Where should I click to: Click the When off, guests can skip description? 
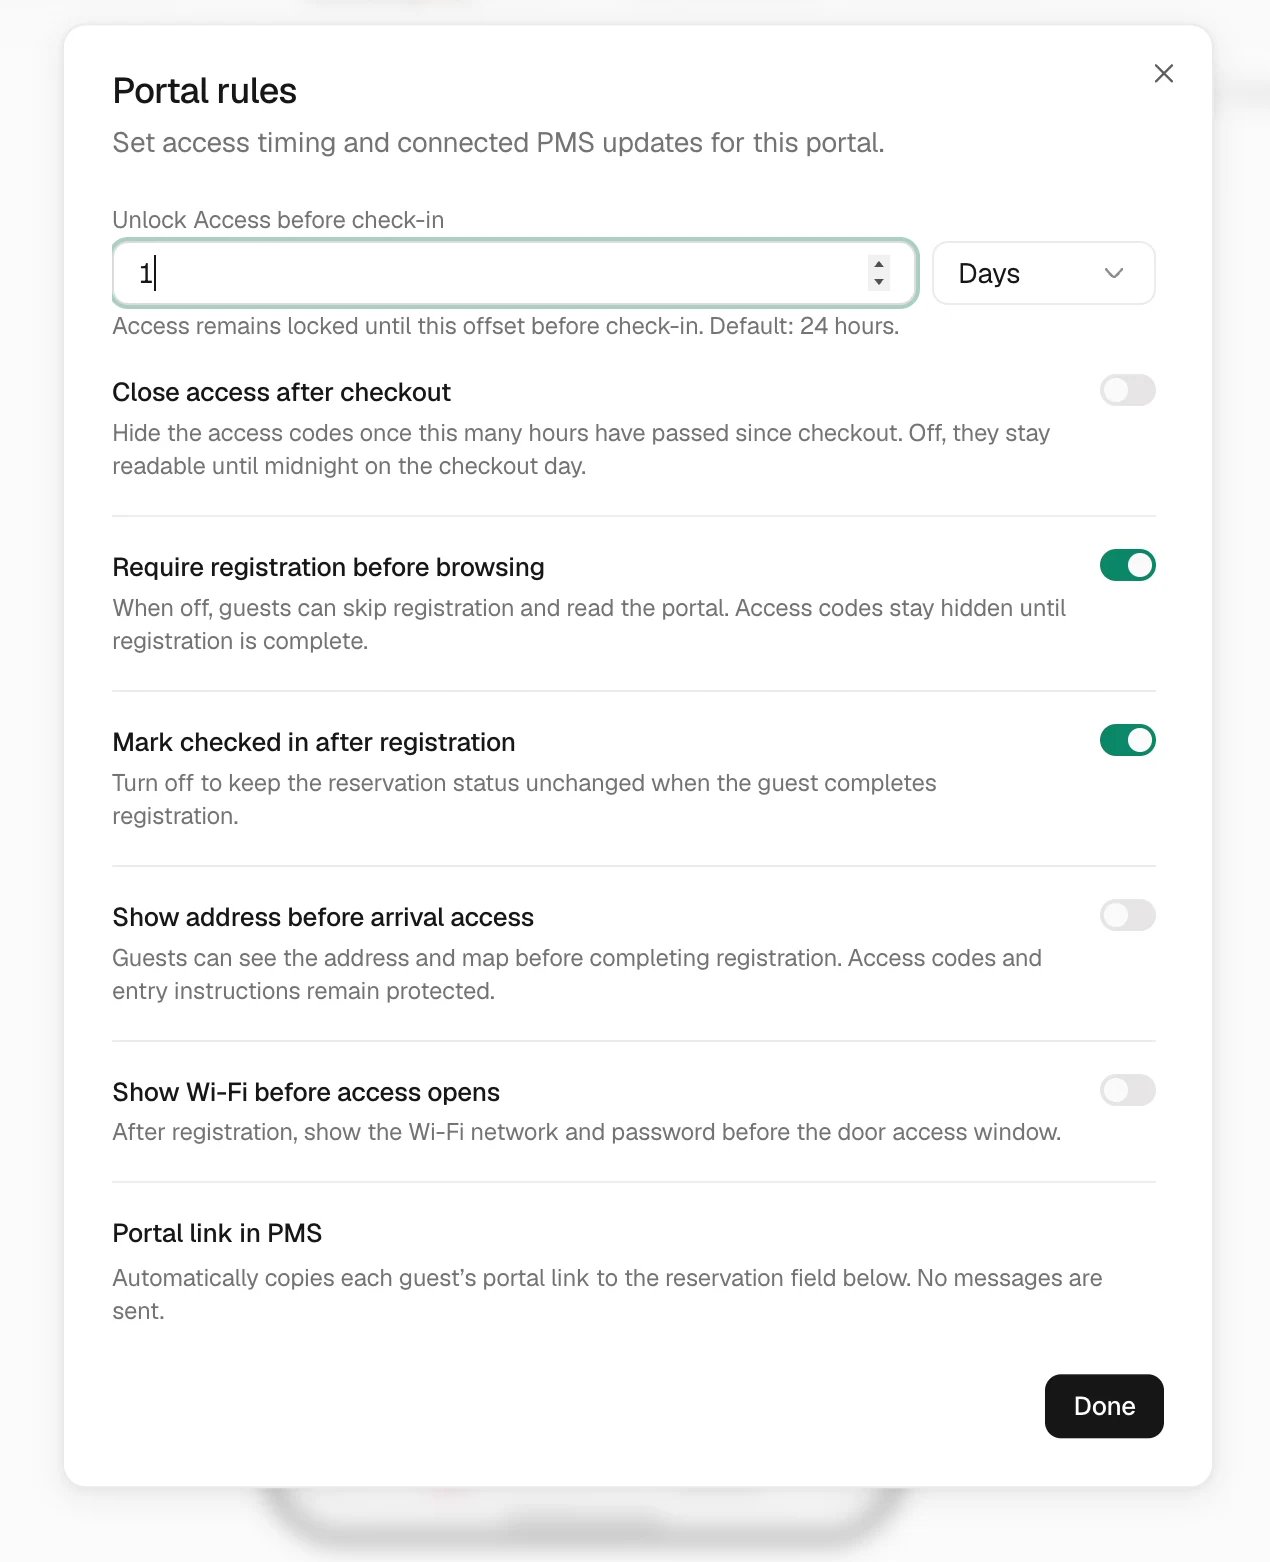589,624
